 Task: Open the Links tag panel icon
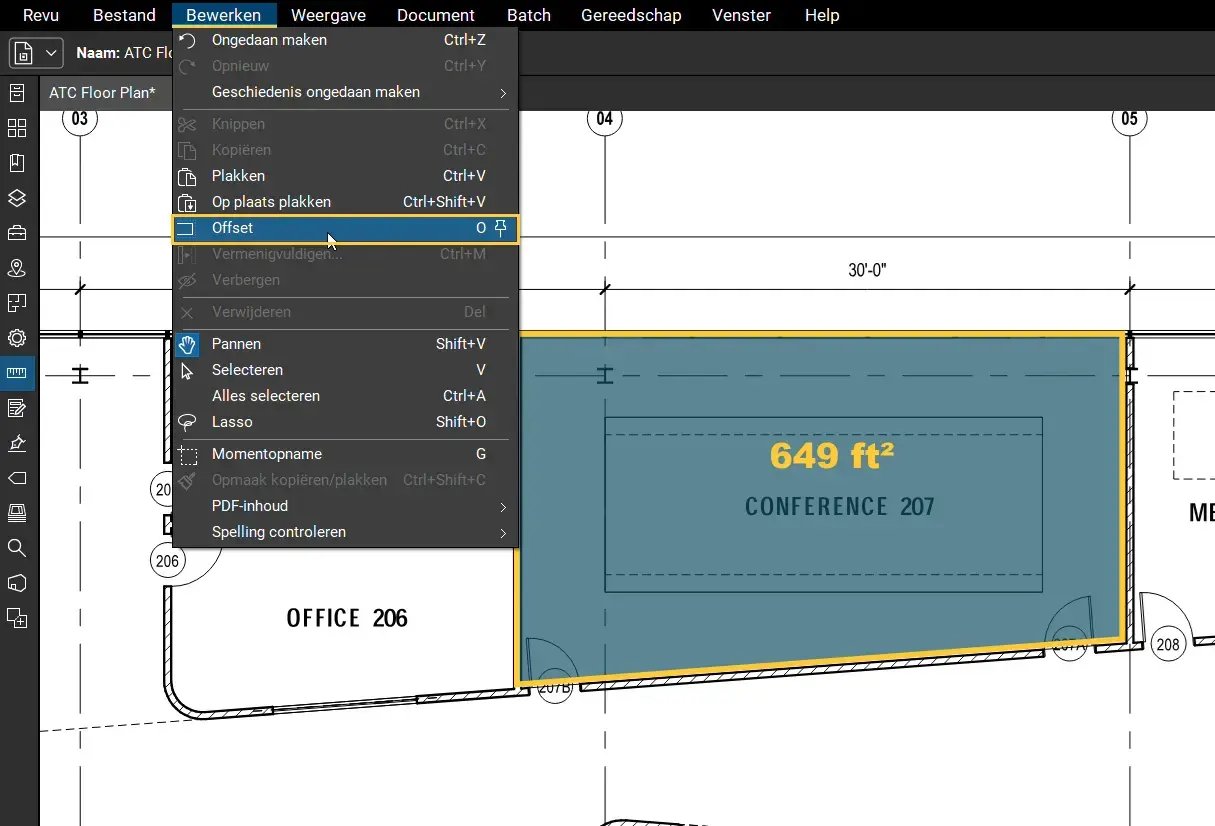pos(17,478)
